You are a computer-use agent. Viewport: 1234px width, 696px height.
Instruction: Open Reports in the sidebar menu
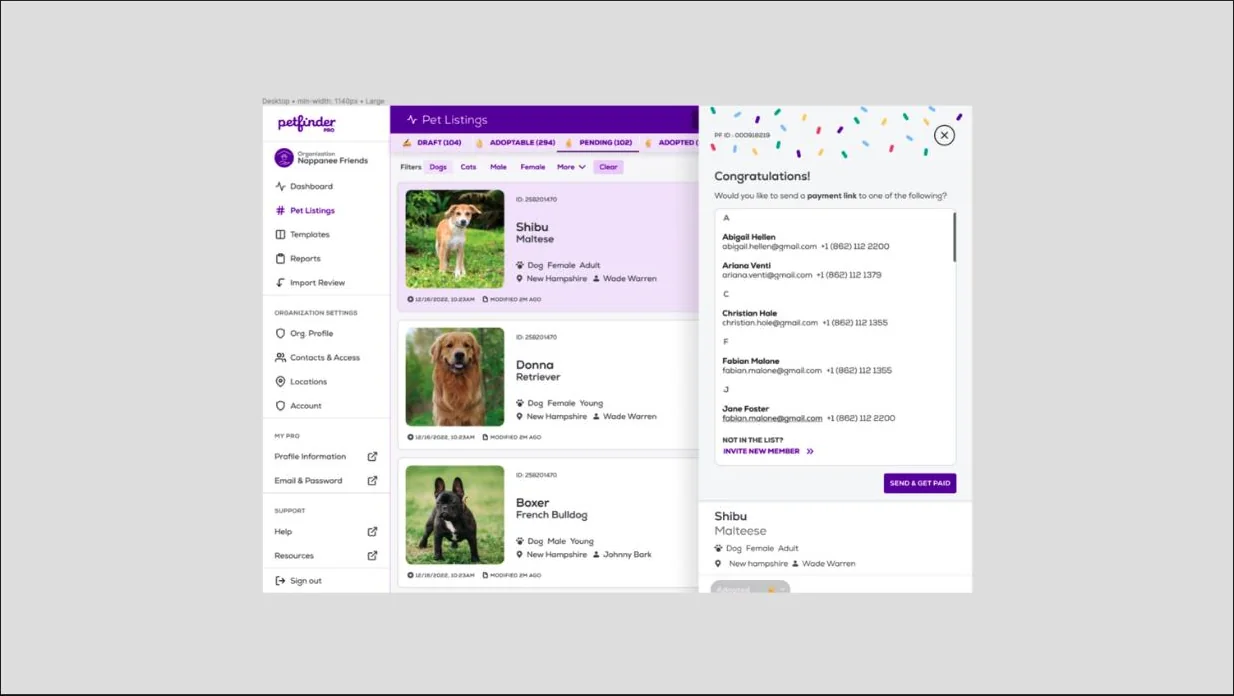pos(305,258)
